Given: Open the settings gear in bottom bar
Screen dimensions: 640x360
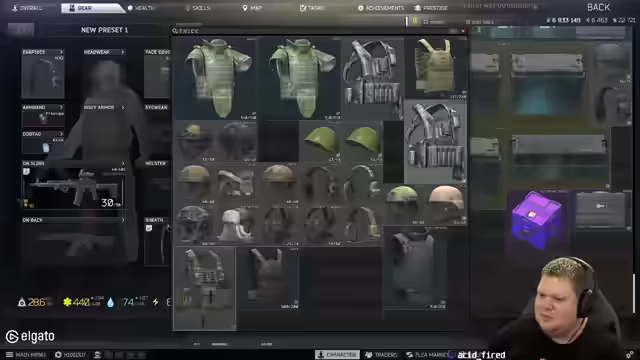Looking at the screenshot, I should [x=630, y=354].
